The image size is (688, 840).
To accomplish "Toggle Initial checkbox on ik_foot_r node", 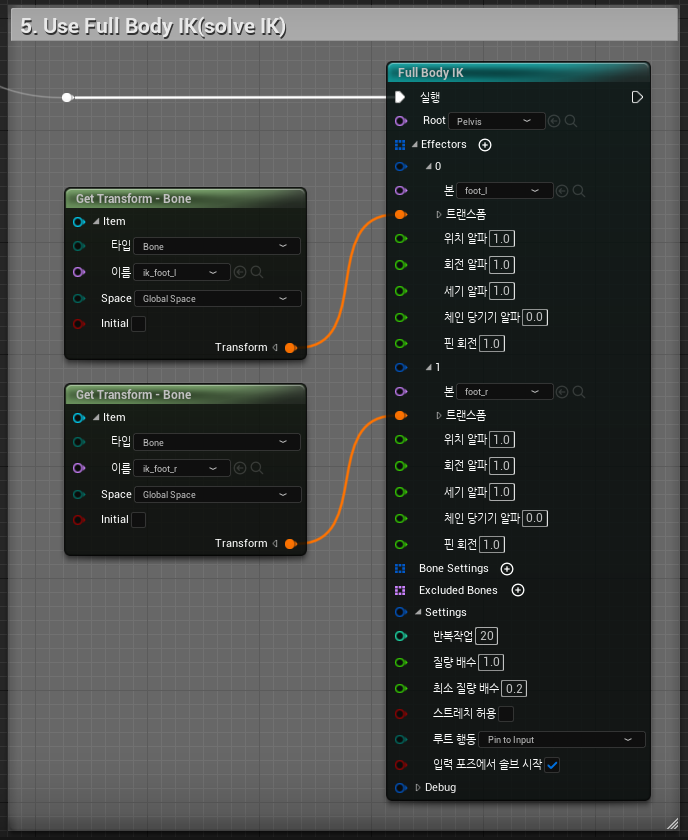I will click(x=138, y=520).
